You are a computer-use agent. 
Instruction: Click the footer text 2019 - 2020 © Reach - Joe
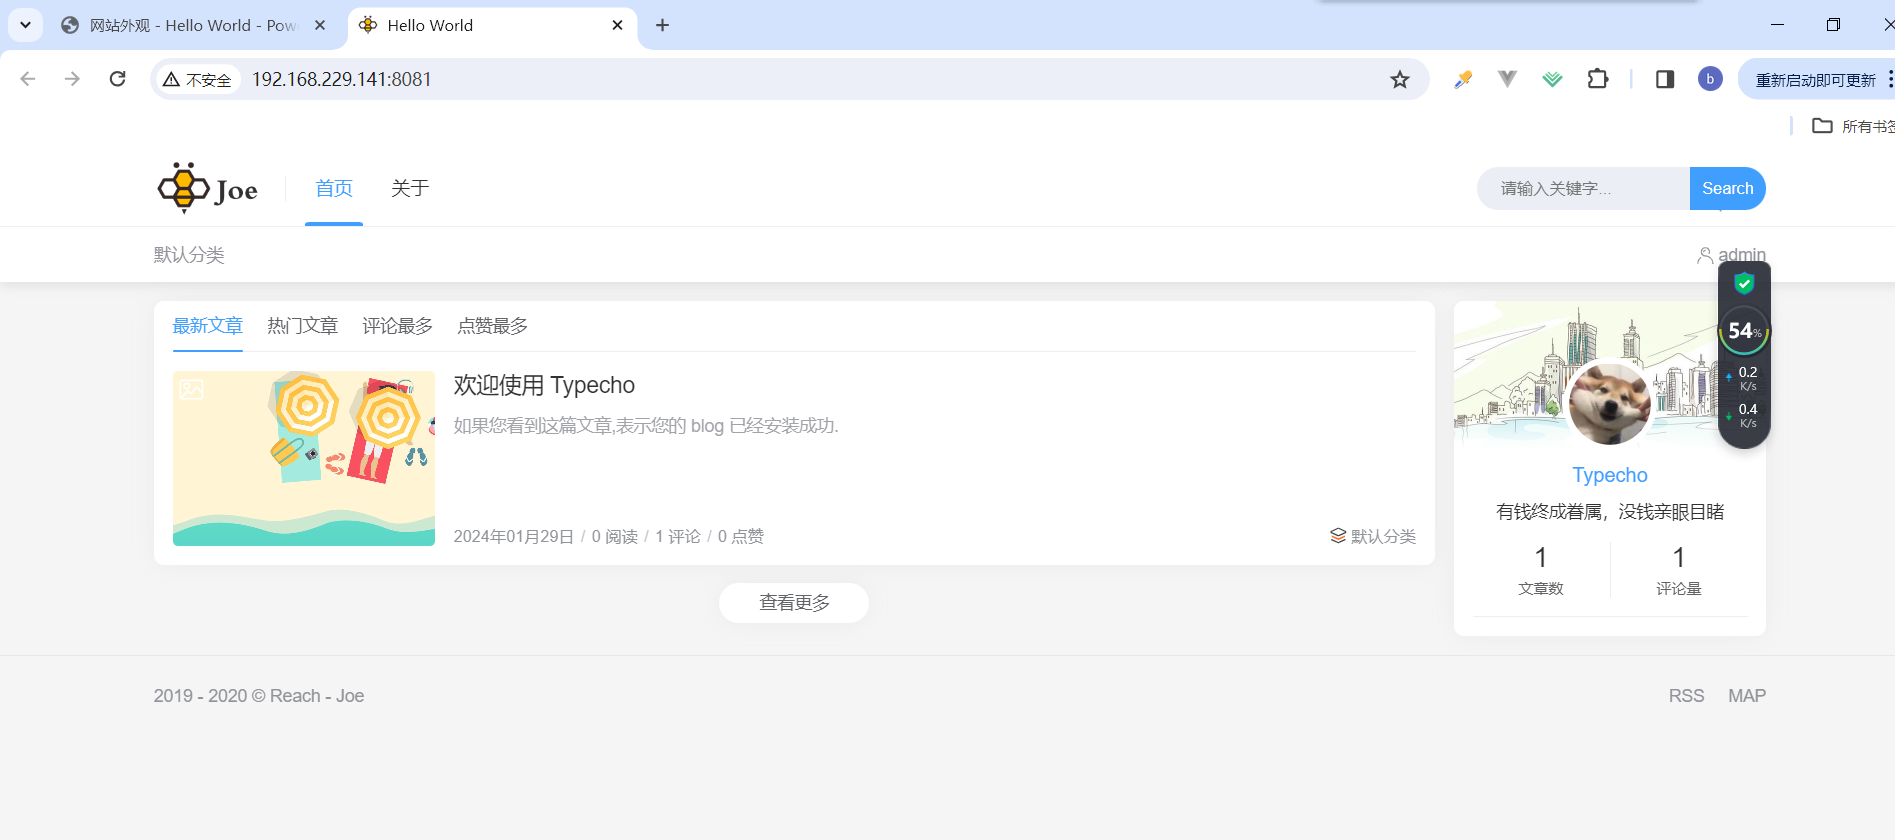click(x=259, y=696)
